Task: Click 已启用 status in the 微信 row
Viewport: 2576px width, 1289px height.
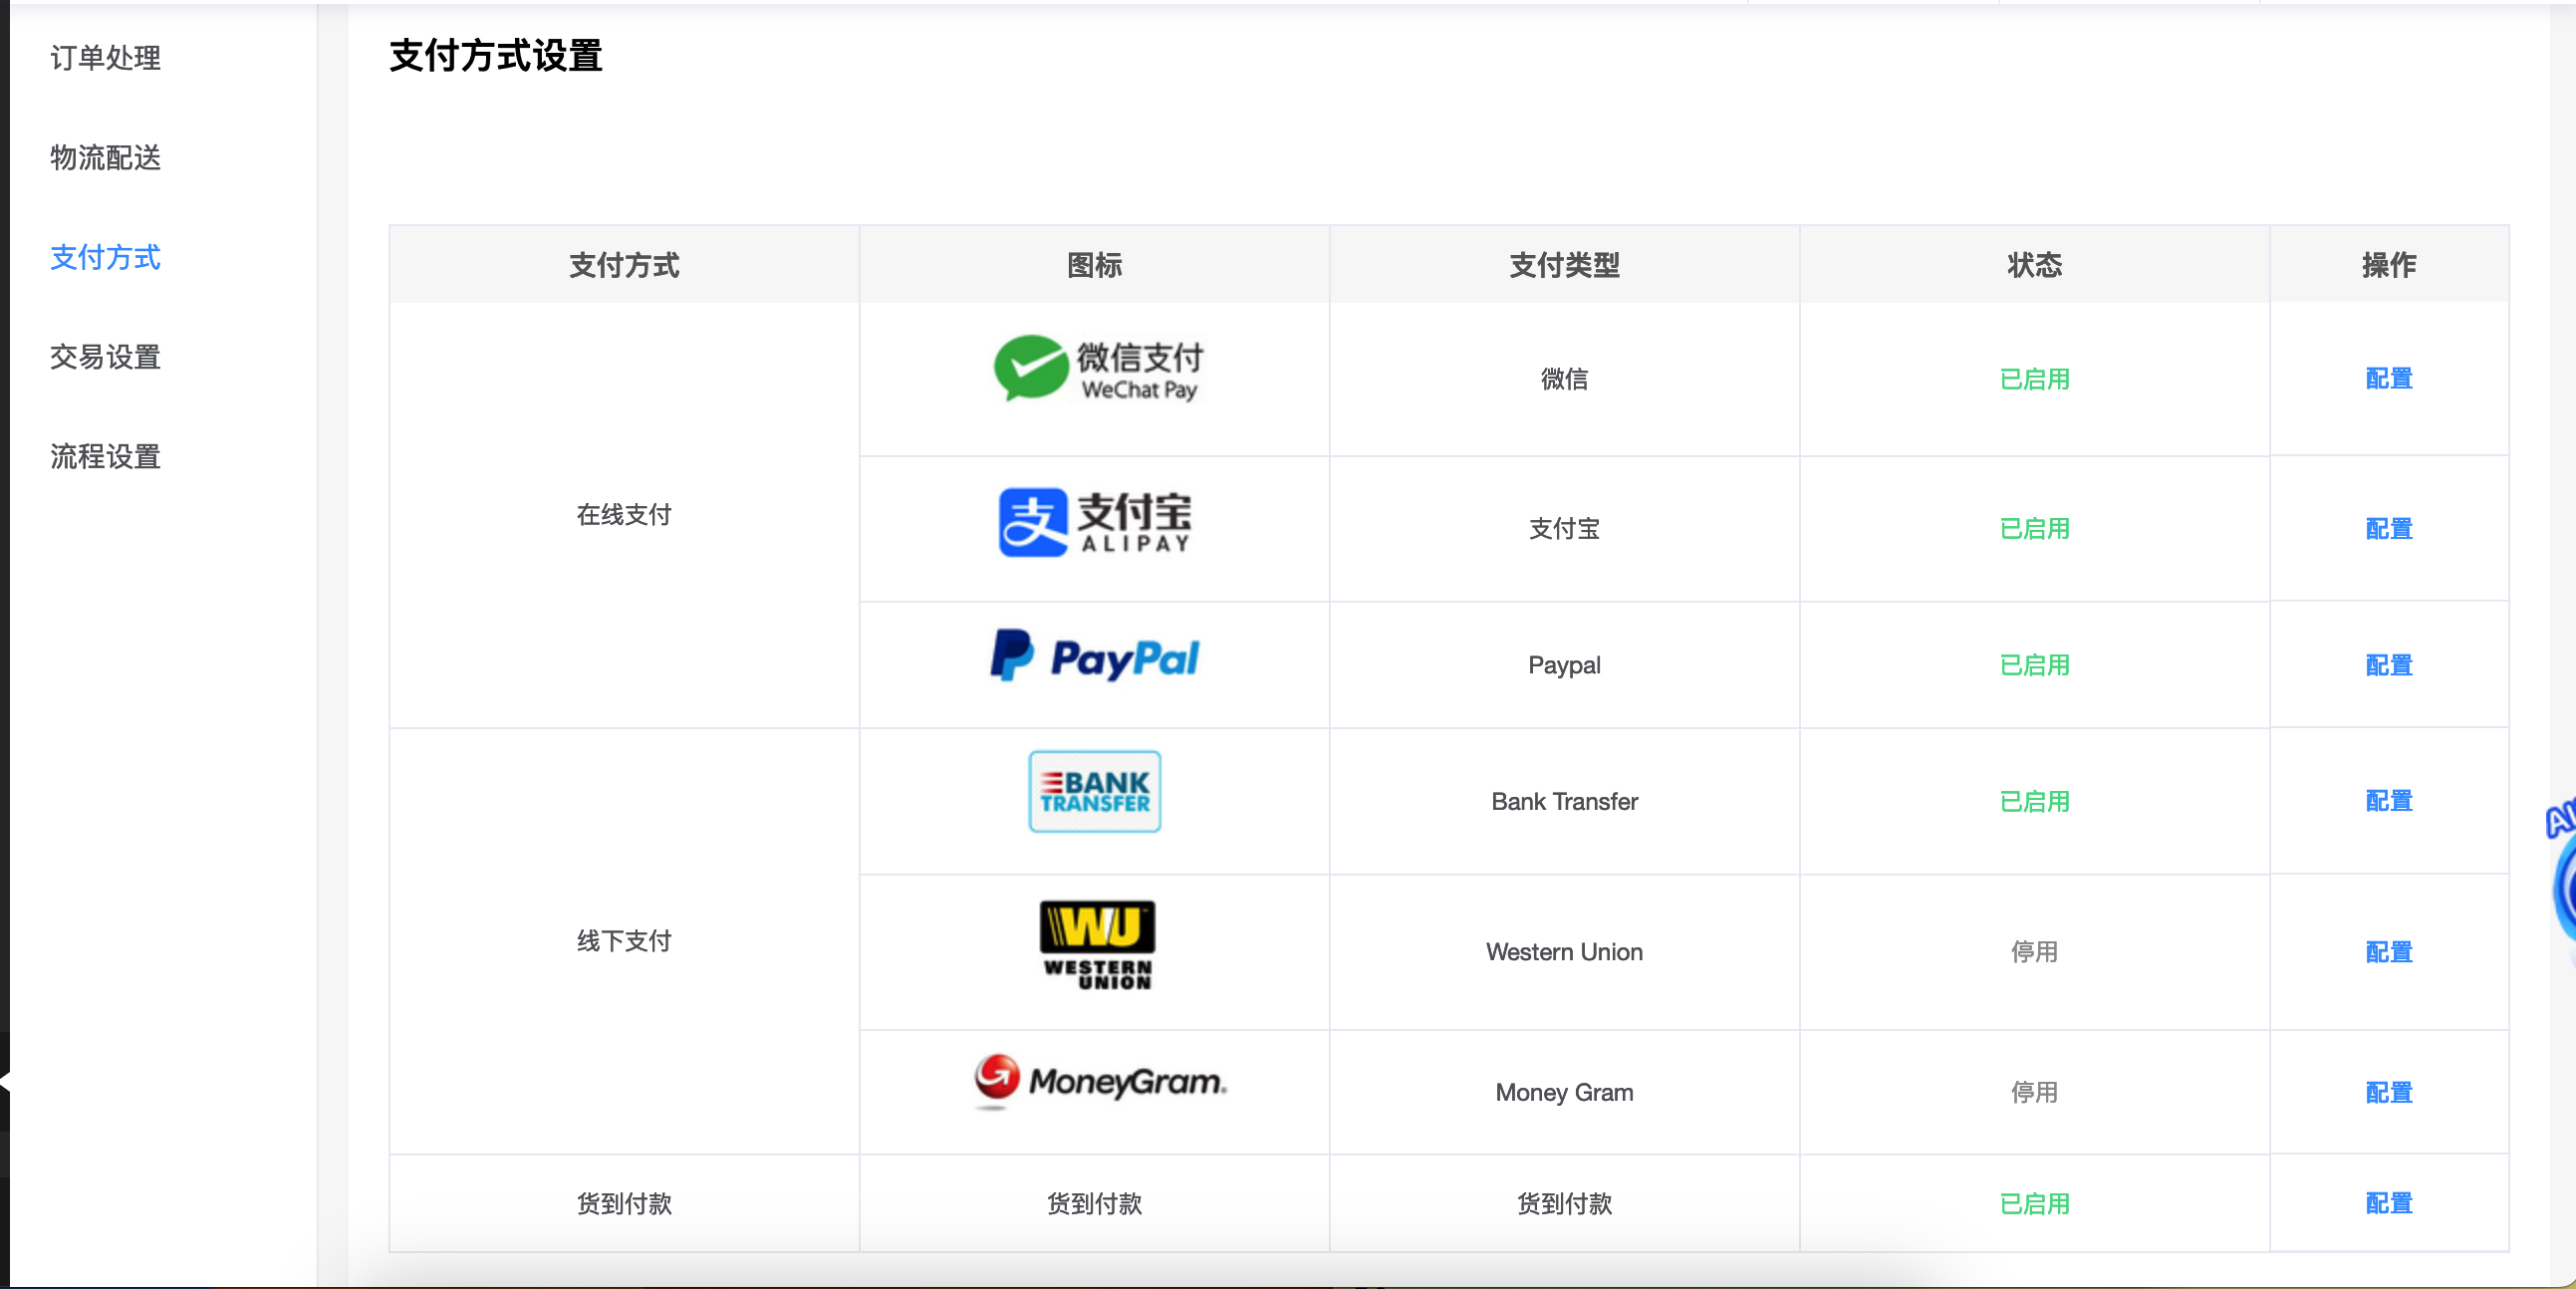Action: pos(2034,379)
